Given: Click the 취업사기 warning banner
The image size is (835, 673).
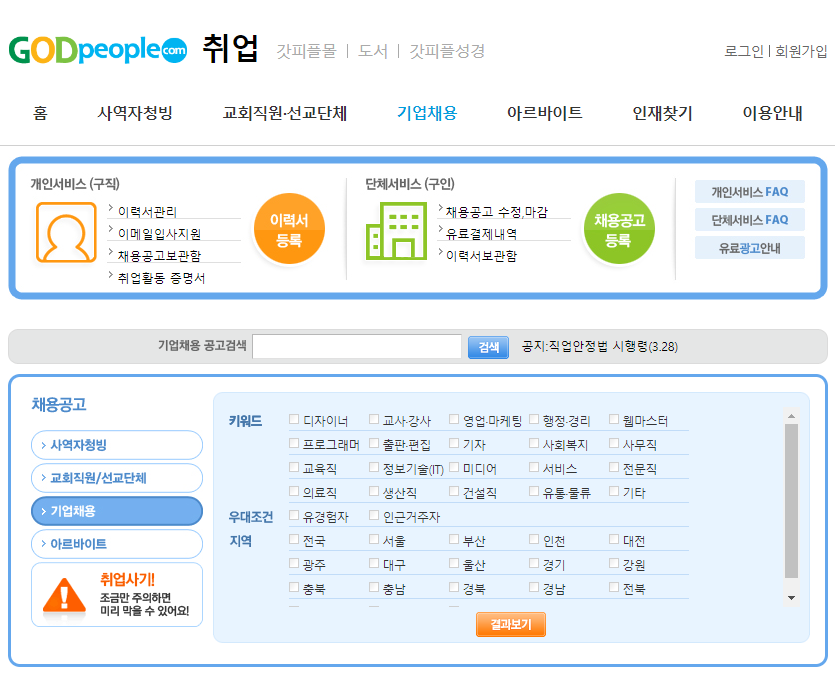Looking at the screenshot, I should point(117,595).
